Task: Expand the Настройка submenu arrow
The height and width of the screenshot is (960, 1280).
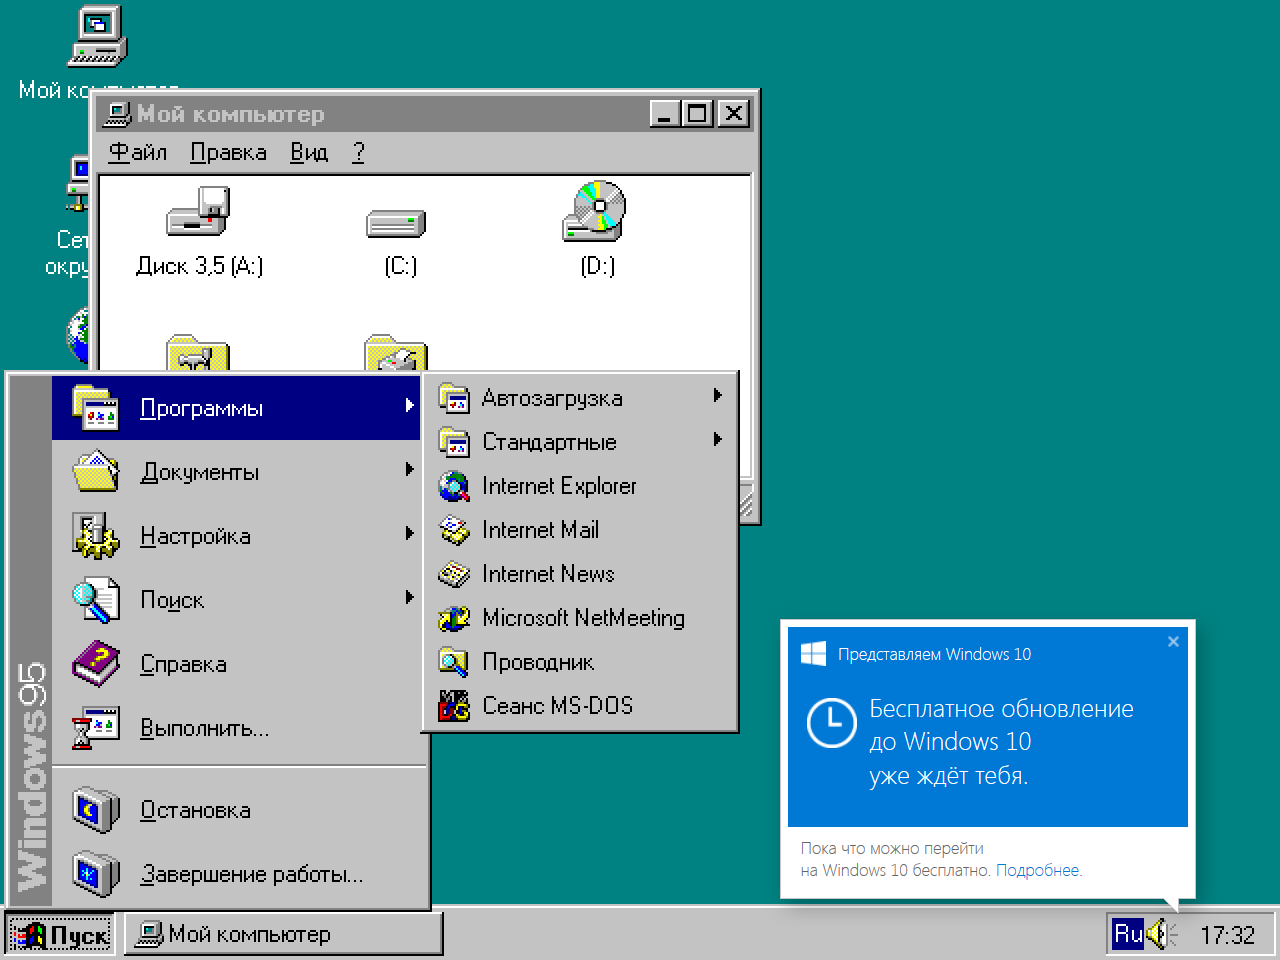Action: pos(409,533)
